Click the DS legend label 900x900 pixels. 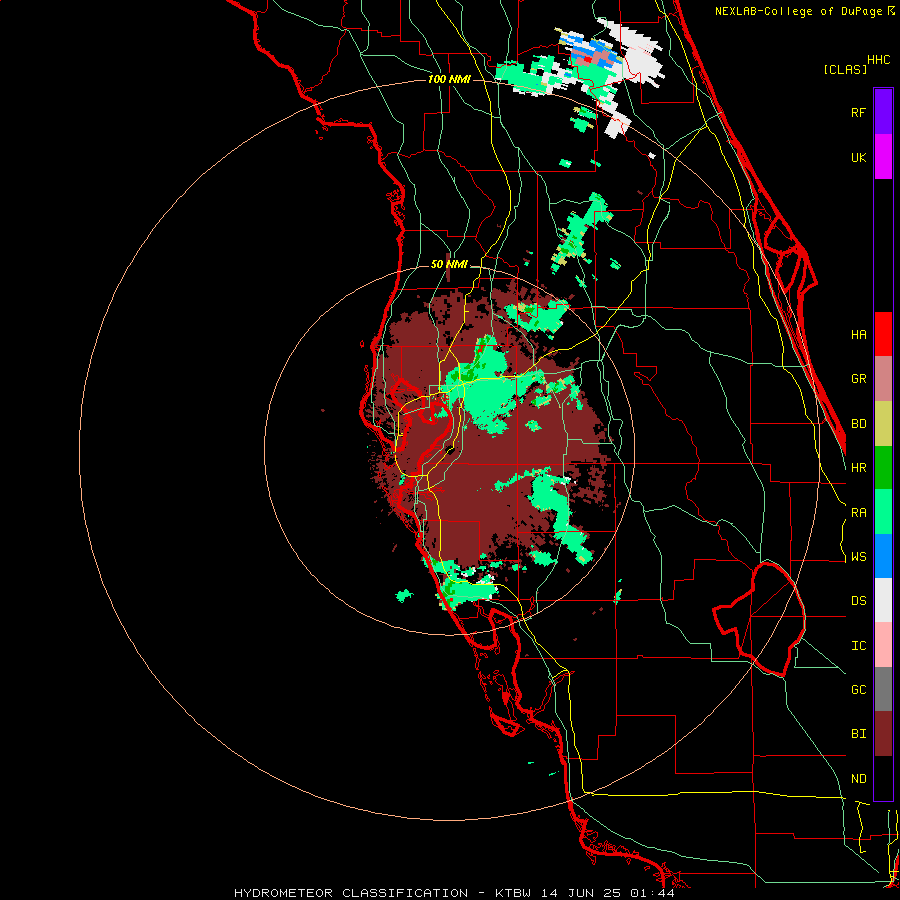pos(858,600)
